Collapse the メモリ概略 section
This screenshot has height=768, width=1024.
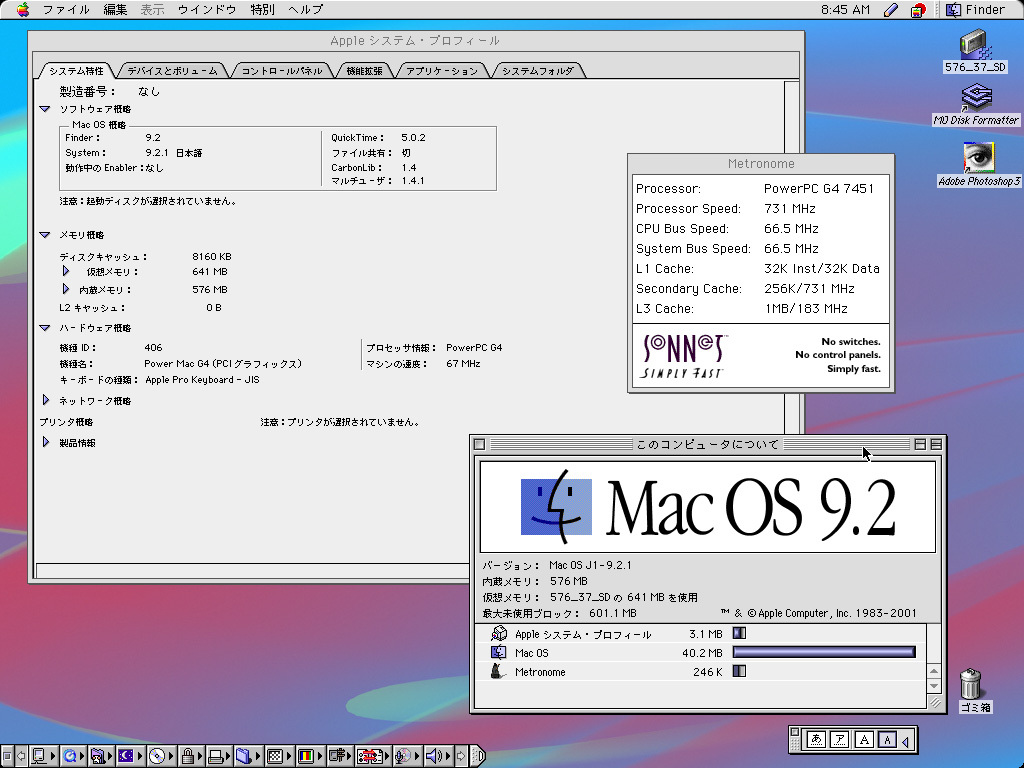(44, 234)
